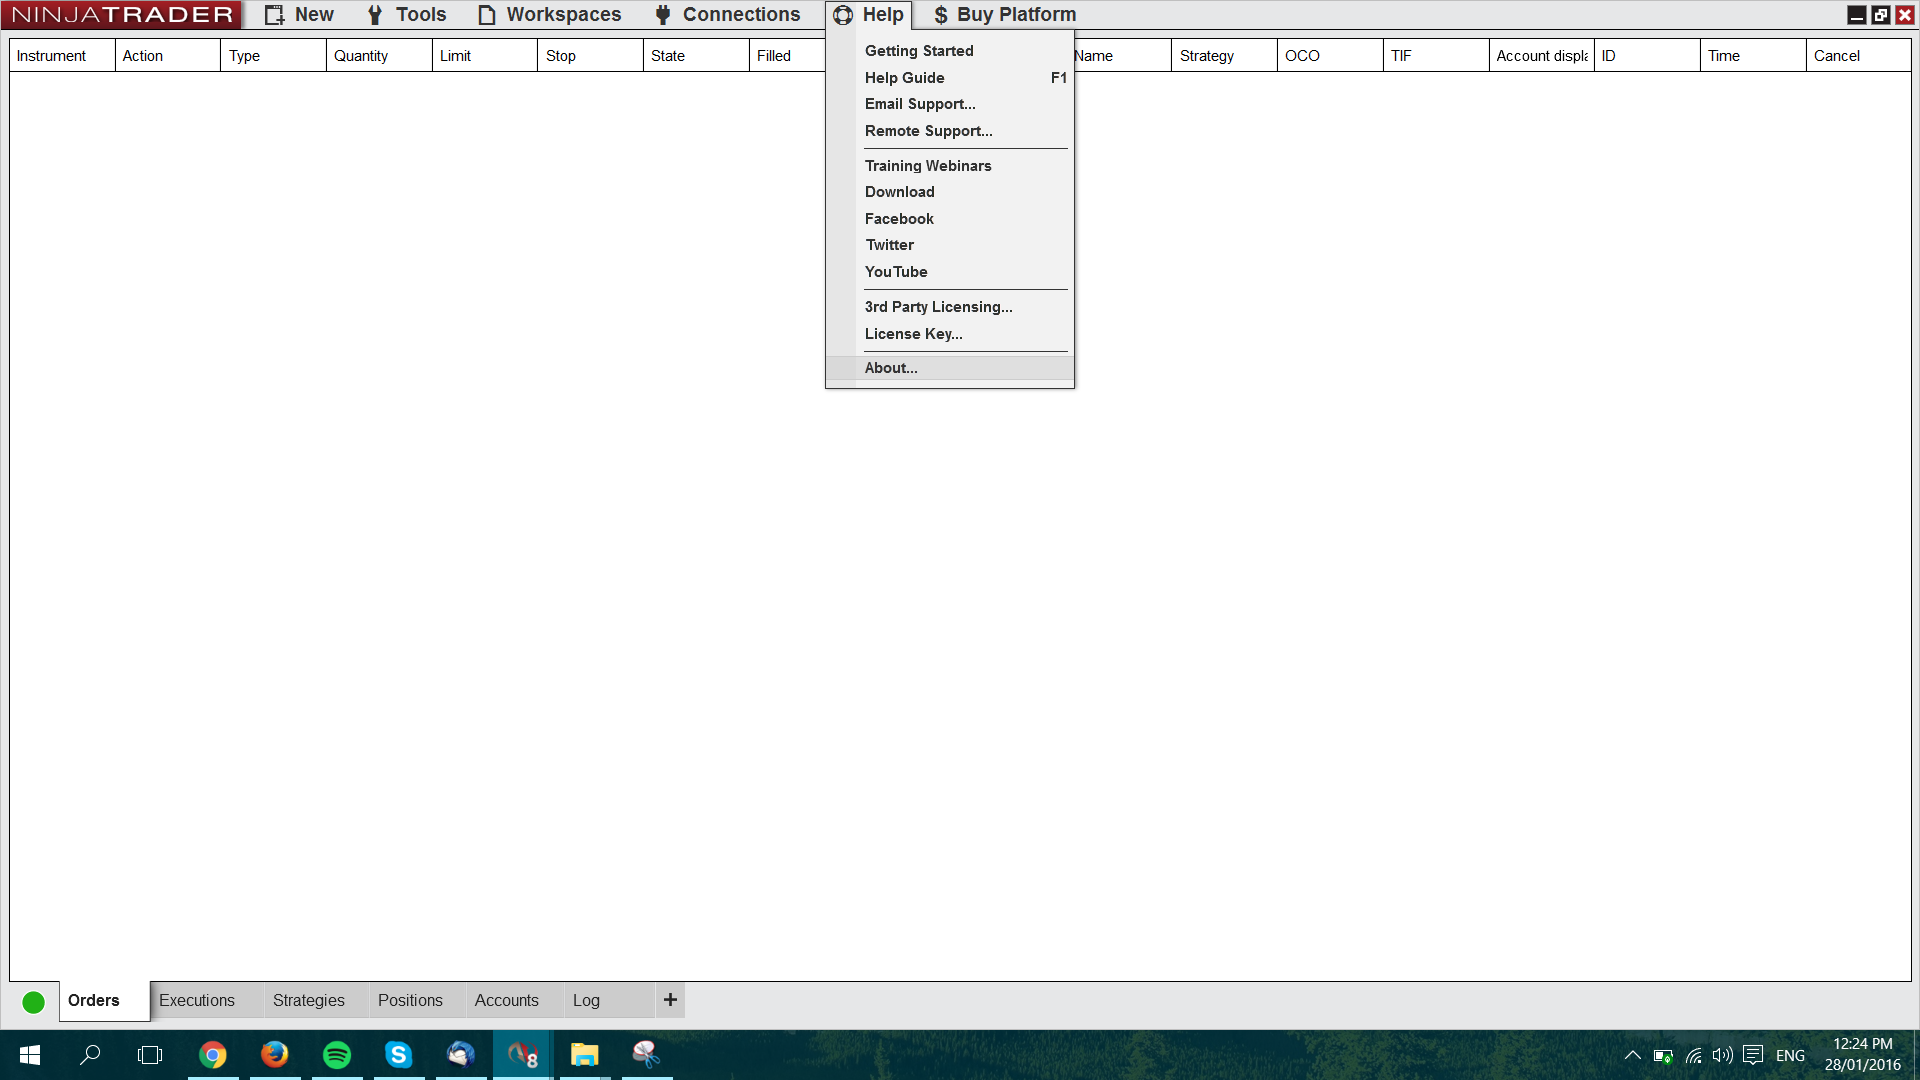Open Windows taskbar search

[x=90, y=1055]
